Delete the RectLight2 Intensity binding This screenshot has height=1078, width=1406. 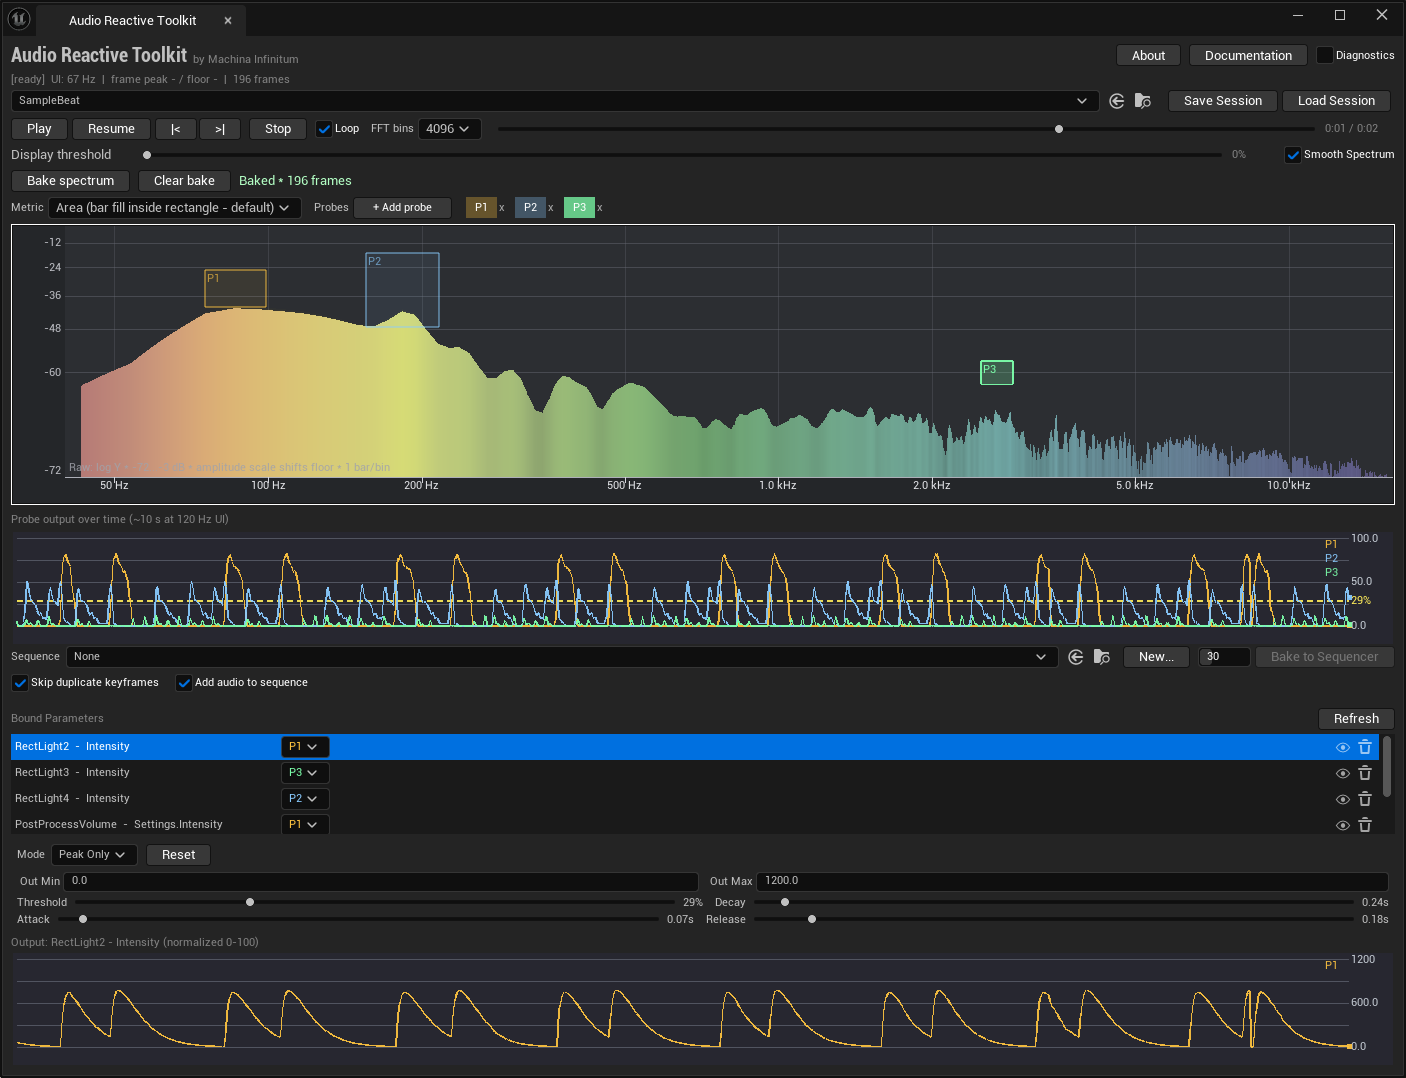point(1365,747)
